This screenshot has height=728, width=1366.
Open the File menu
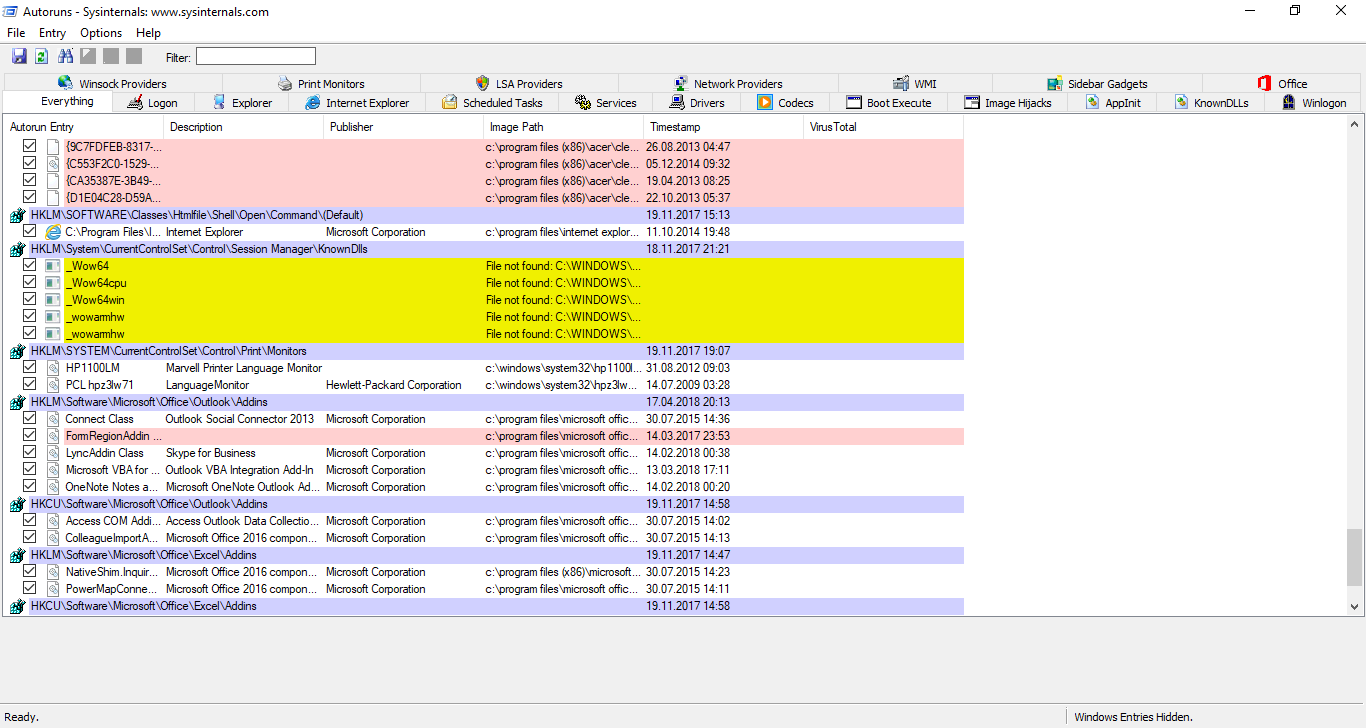16,33
